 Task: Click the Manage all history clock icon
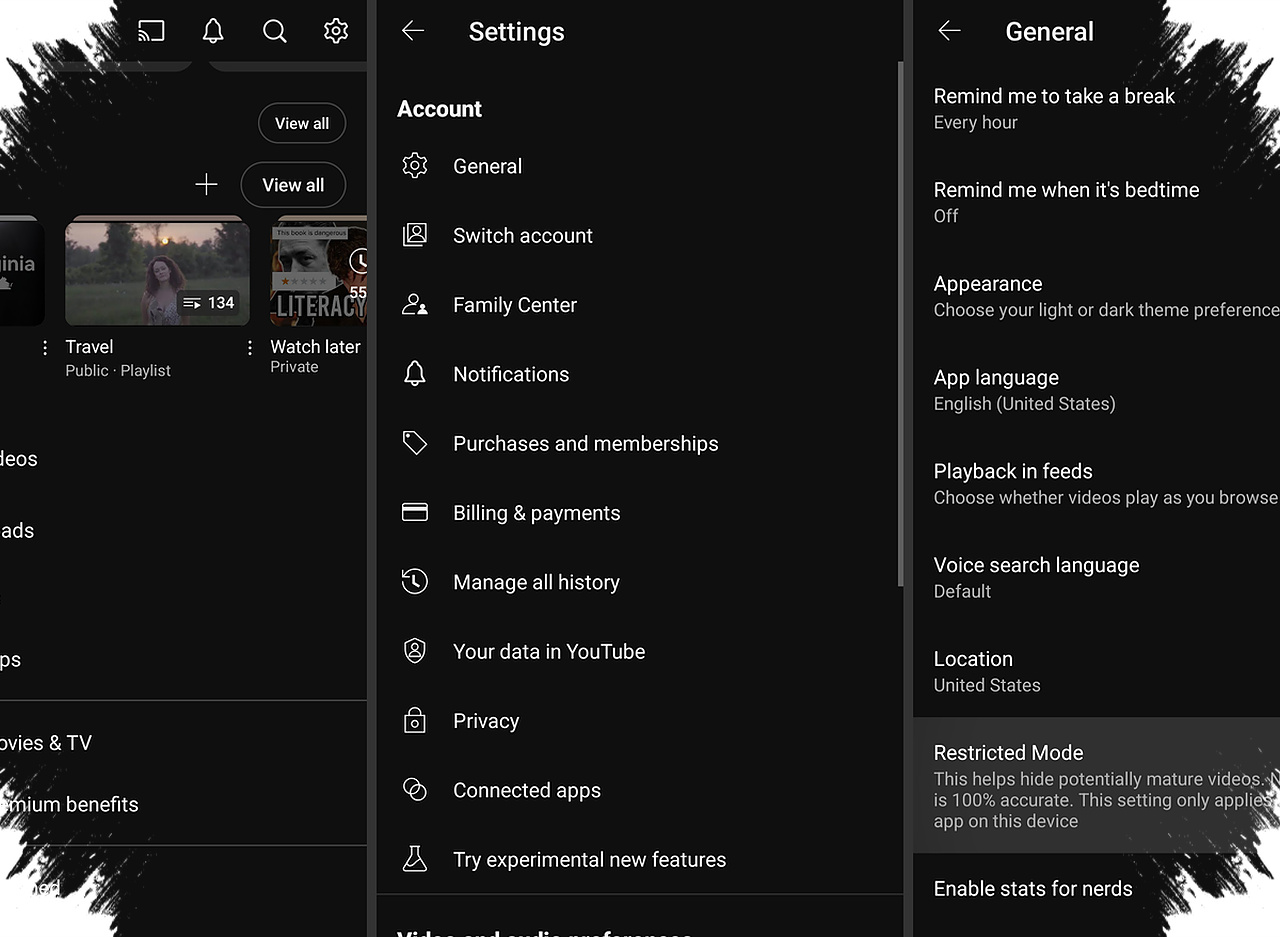coord(415,582)
